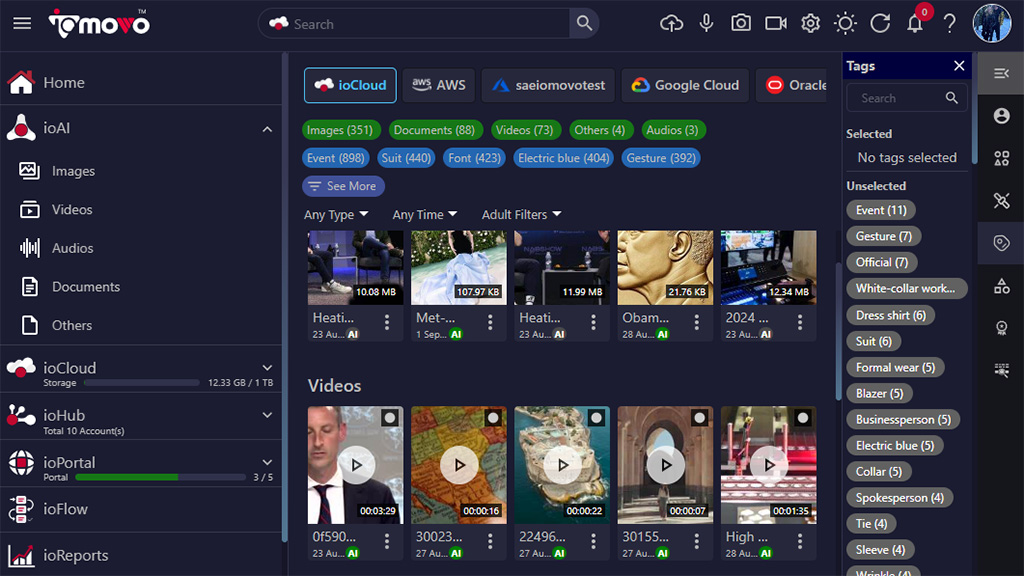Expand the ioCloud storage section
This screenshot has width=1024, height=576.
(x=267, y=368)
